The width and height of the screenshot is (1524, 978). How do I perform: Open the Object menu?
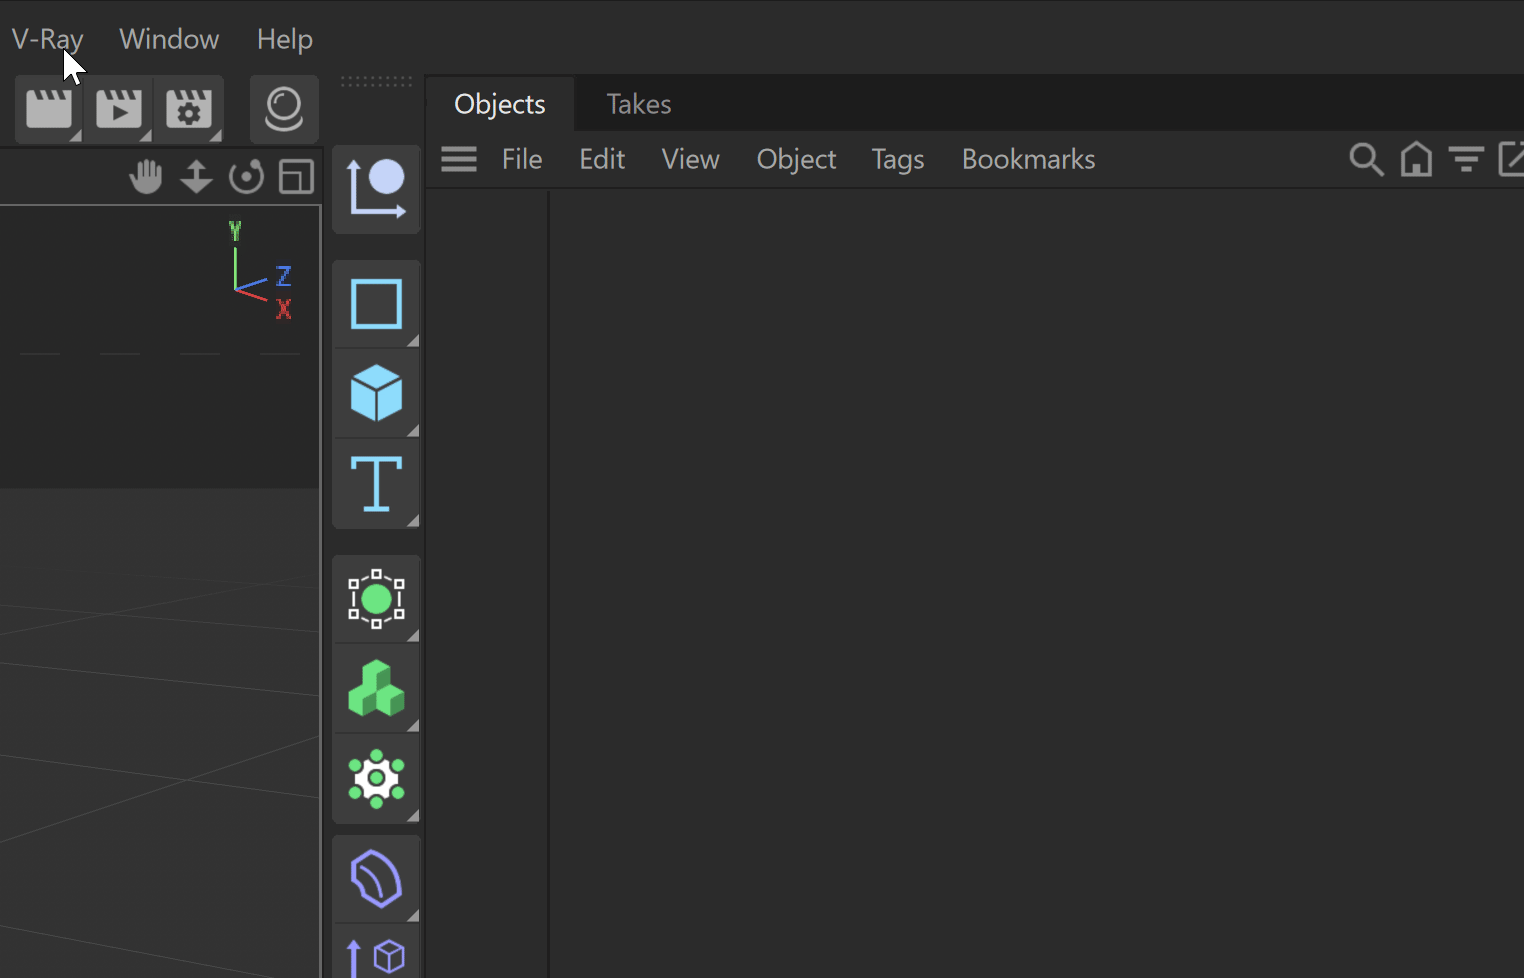(796, 160)
